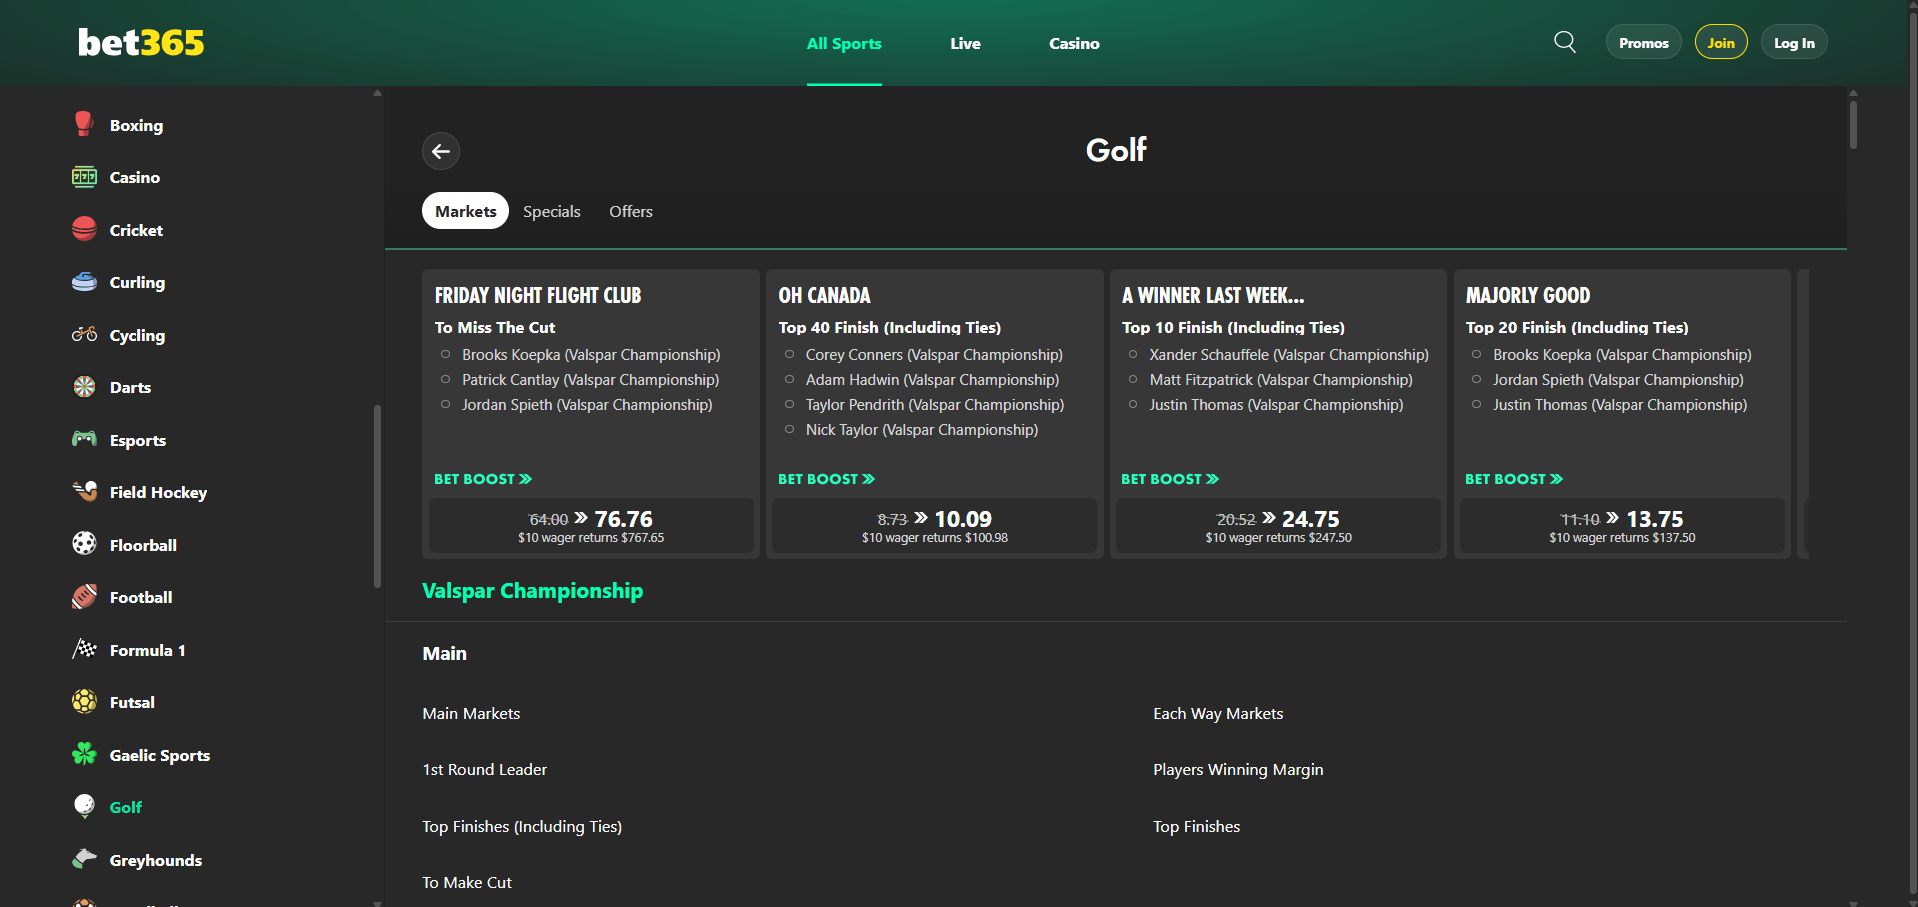Open the Specials tab
The image size is (1918, 907).
coord(551,211)
